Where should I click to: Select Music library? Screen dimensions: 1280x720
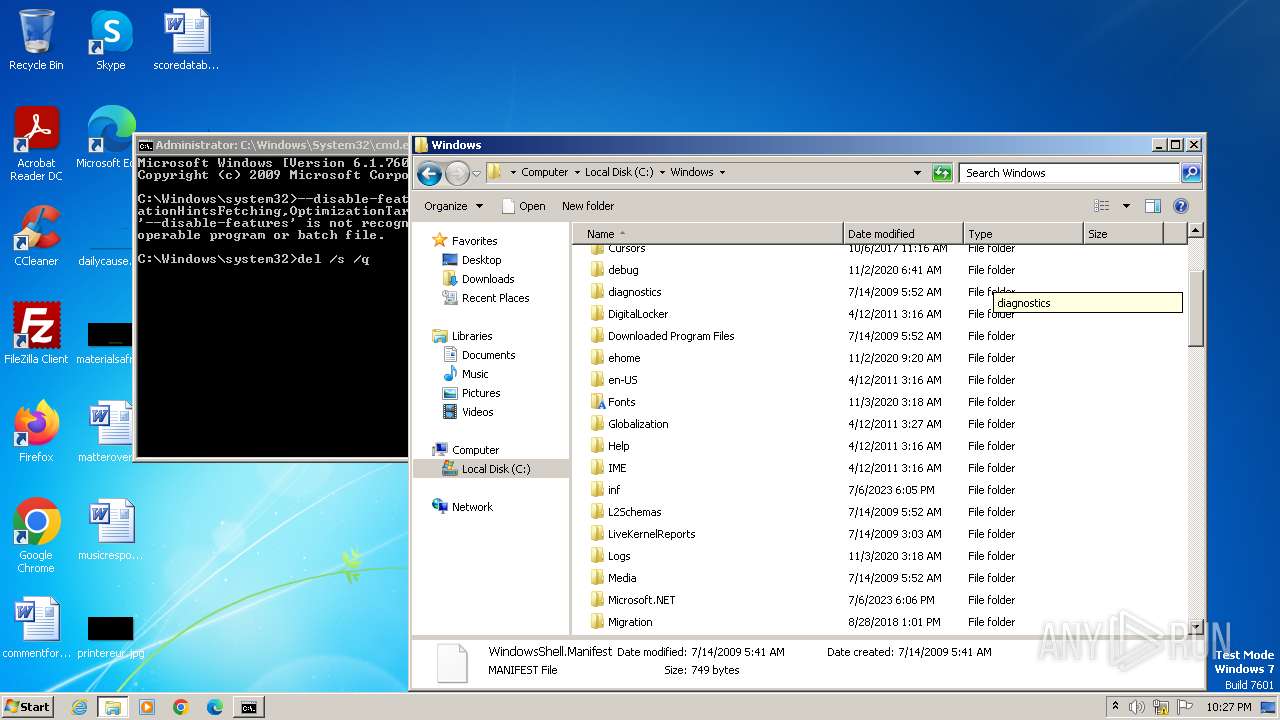coord(475,374)
